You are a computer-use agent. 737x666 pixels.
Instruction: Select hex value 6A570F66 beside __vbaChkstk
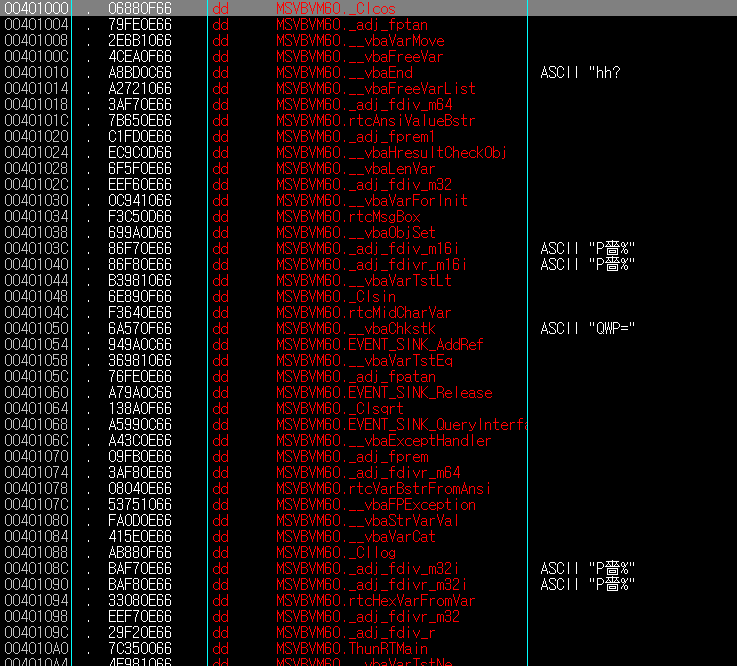point(140,328)
